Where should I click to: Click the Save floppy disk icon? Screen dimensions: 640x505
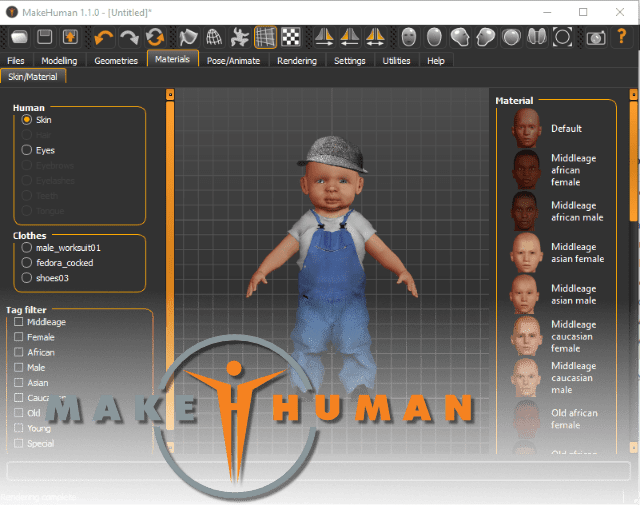click(x=44, y=38)
